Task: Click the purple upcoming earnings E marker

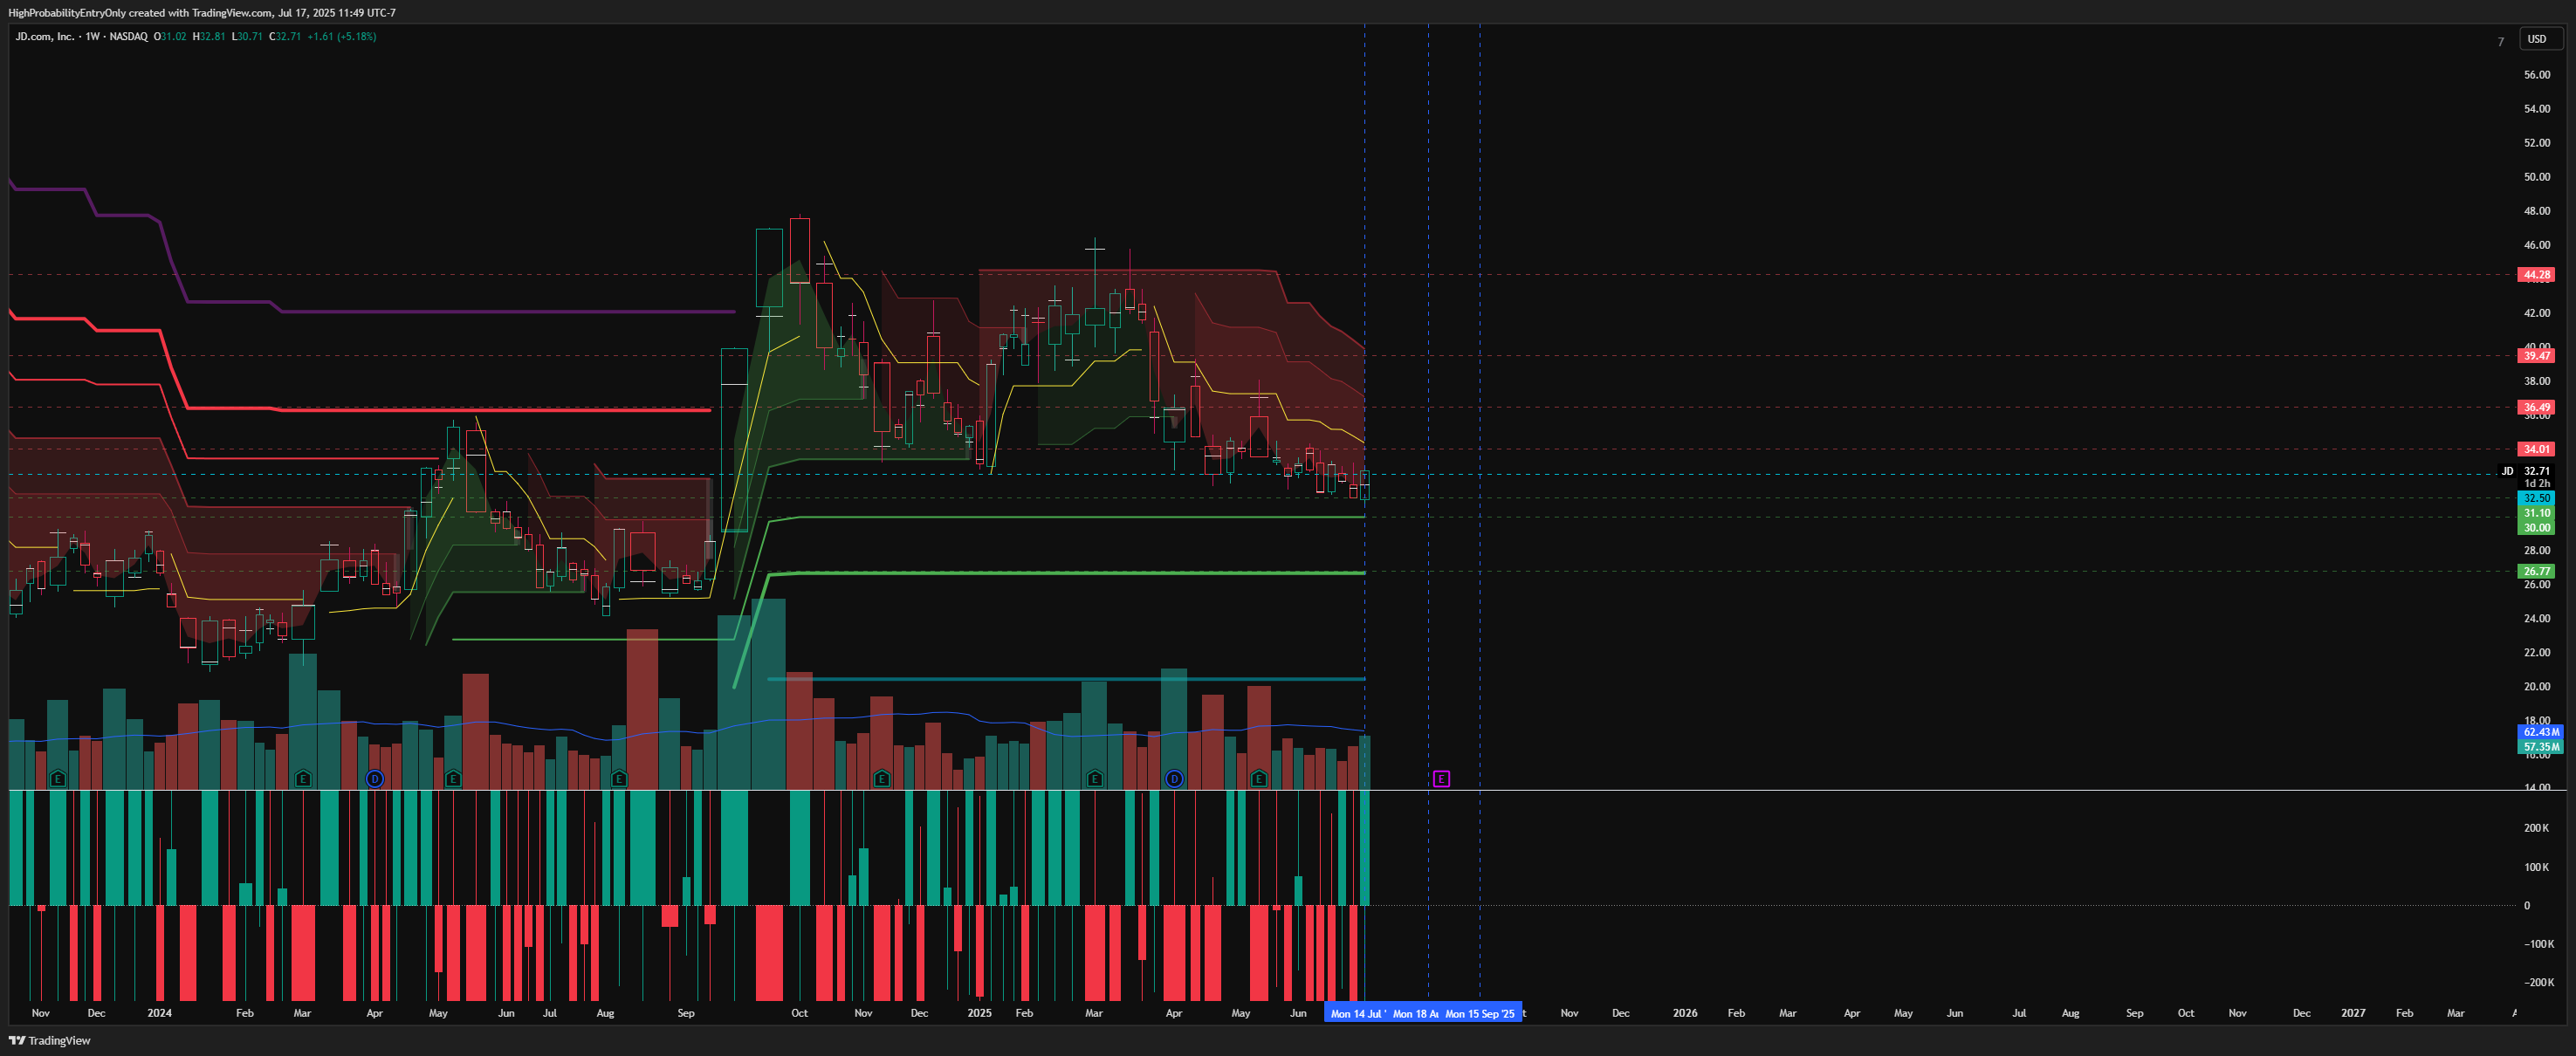Action: pyautogui.click(x=1441, y=778)
